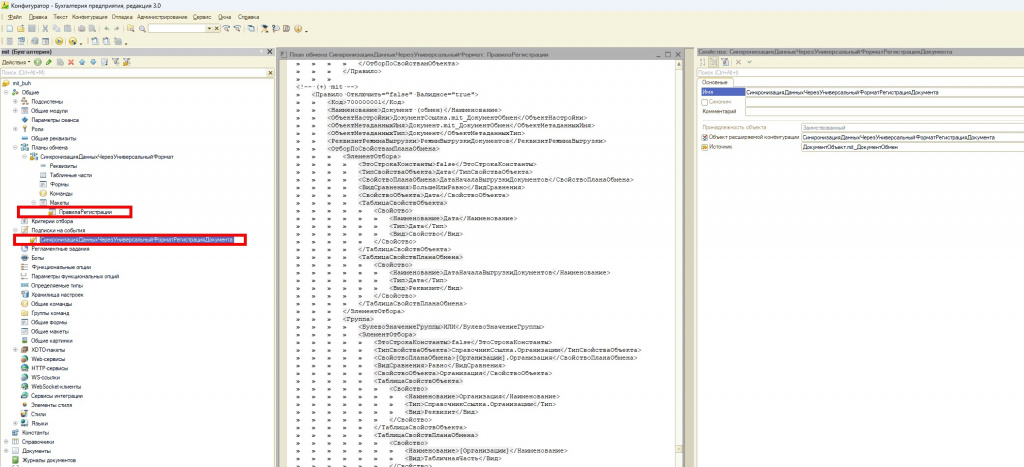Move item down with blue down arrow

(x=93, y=62)
